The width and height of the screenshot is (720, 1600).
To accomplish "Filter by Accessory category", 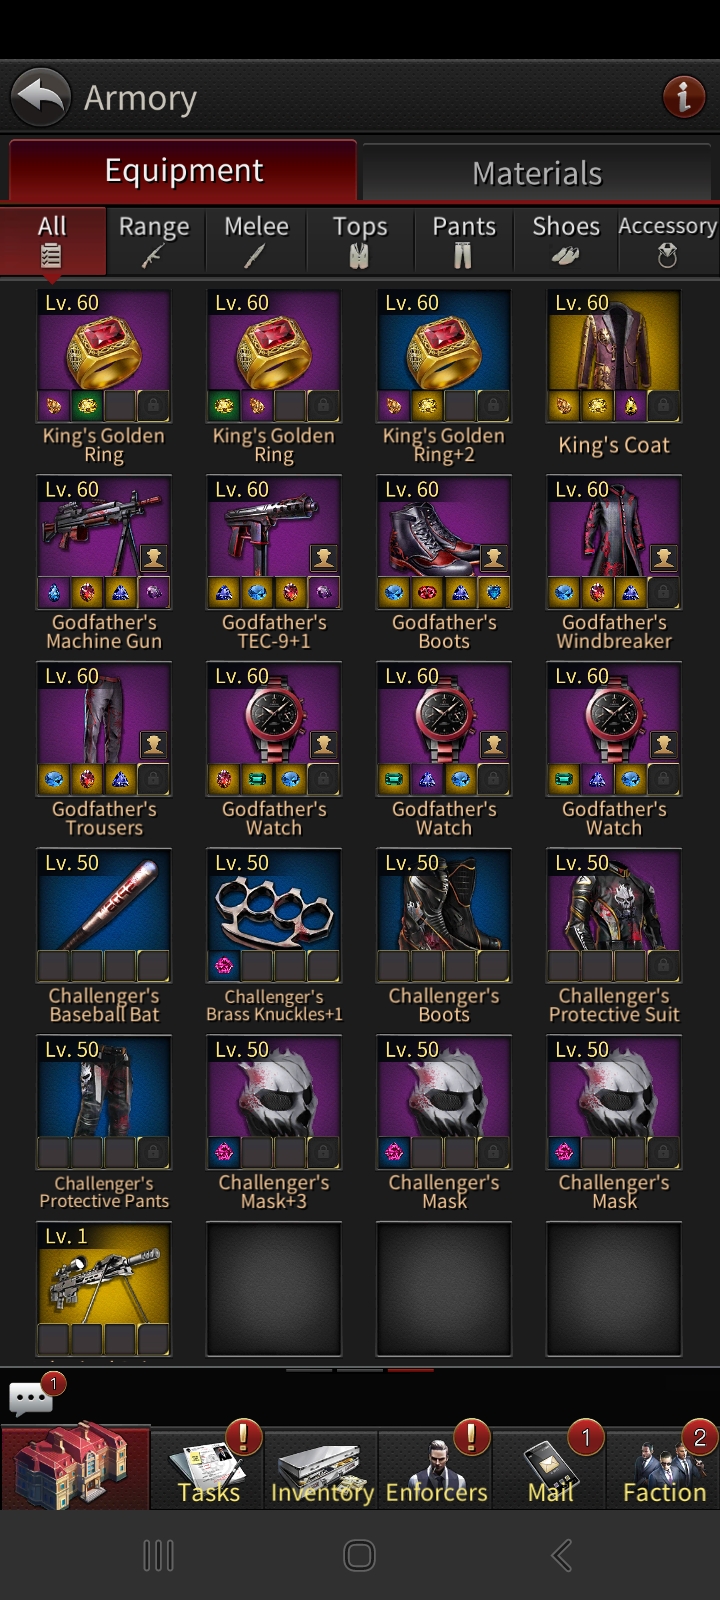I will (667, 240).
